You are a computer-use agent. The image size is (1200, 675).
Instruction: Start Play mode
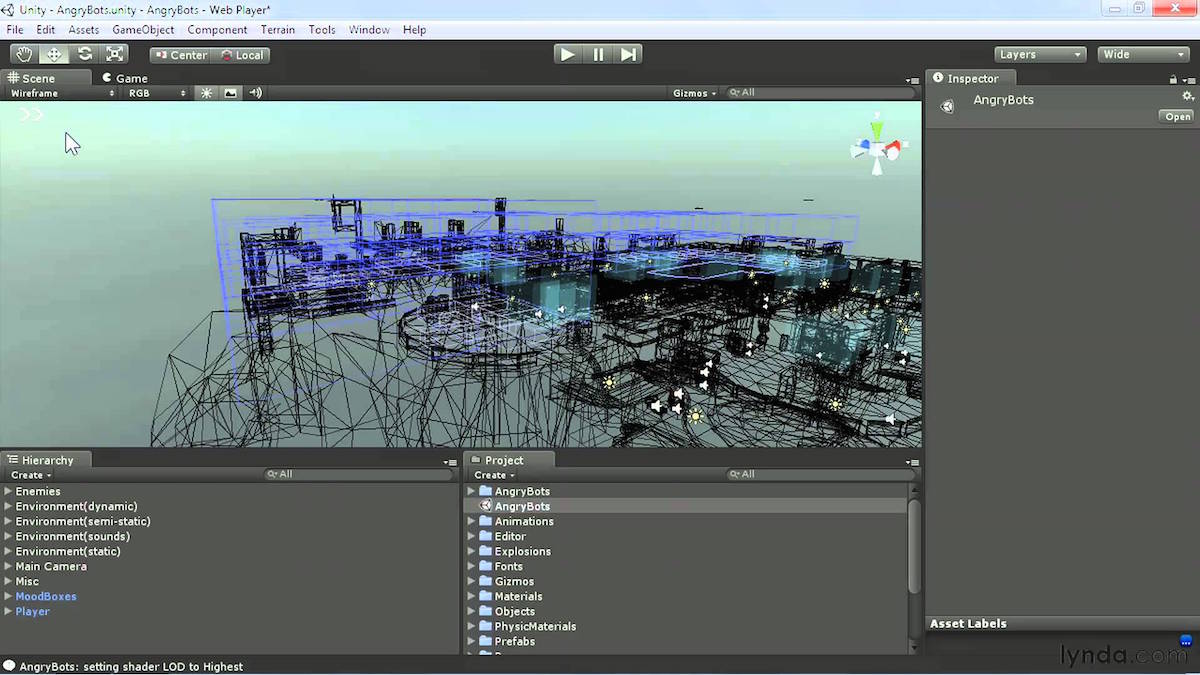click(567, 55)
